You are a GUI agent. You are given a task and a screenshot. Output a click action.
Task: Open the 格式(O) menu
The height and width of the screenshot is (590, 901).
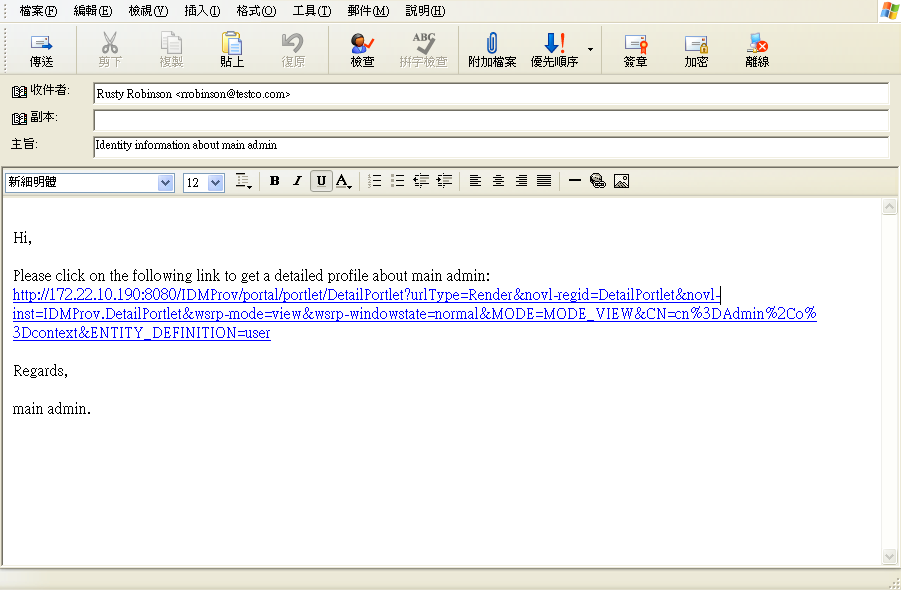(256, 11)
